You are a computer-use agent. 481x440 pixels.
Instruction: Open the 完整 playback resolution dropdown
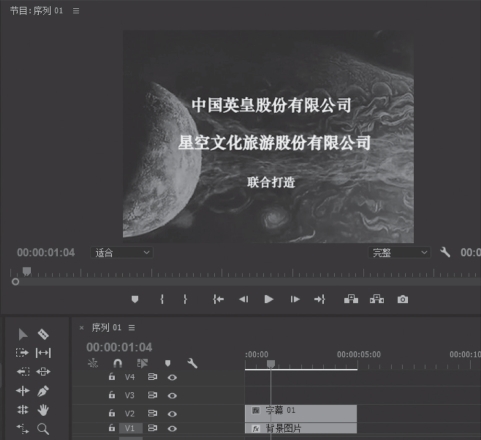click(x=399, y=253)
